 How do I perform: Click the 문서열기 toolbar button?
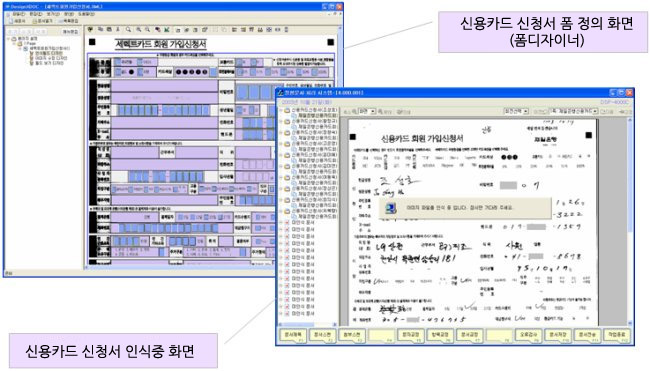click(42, 21)
